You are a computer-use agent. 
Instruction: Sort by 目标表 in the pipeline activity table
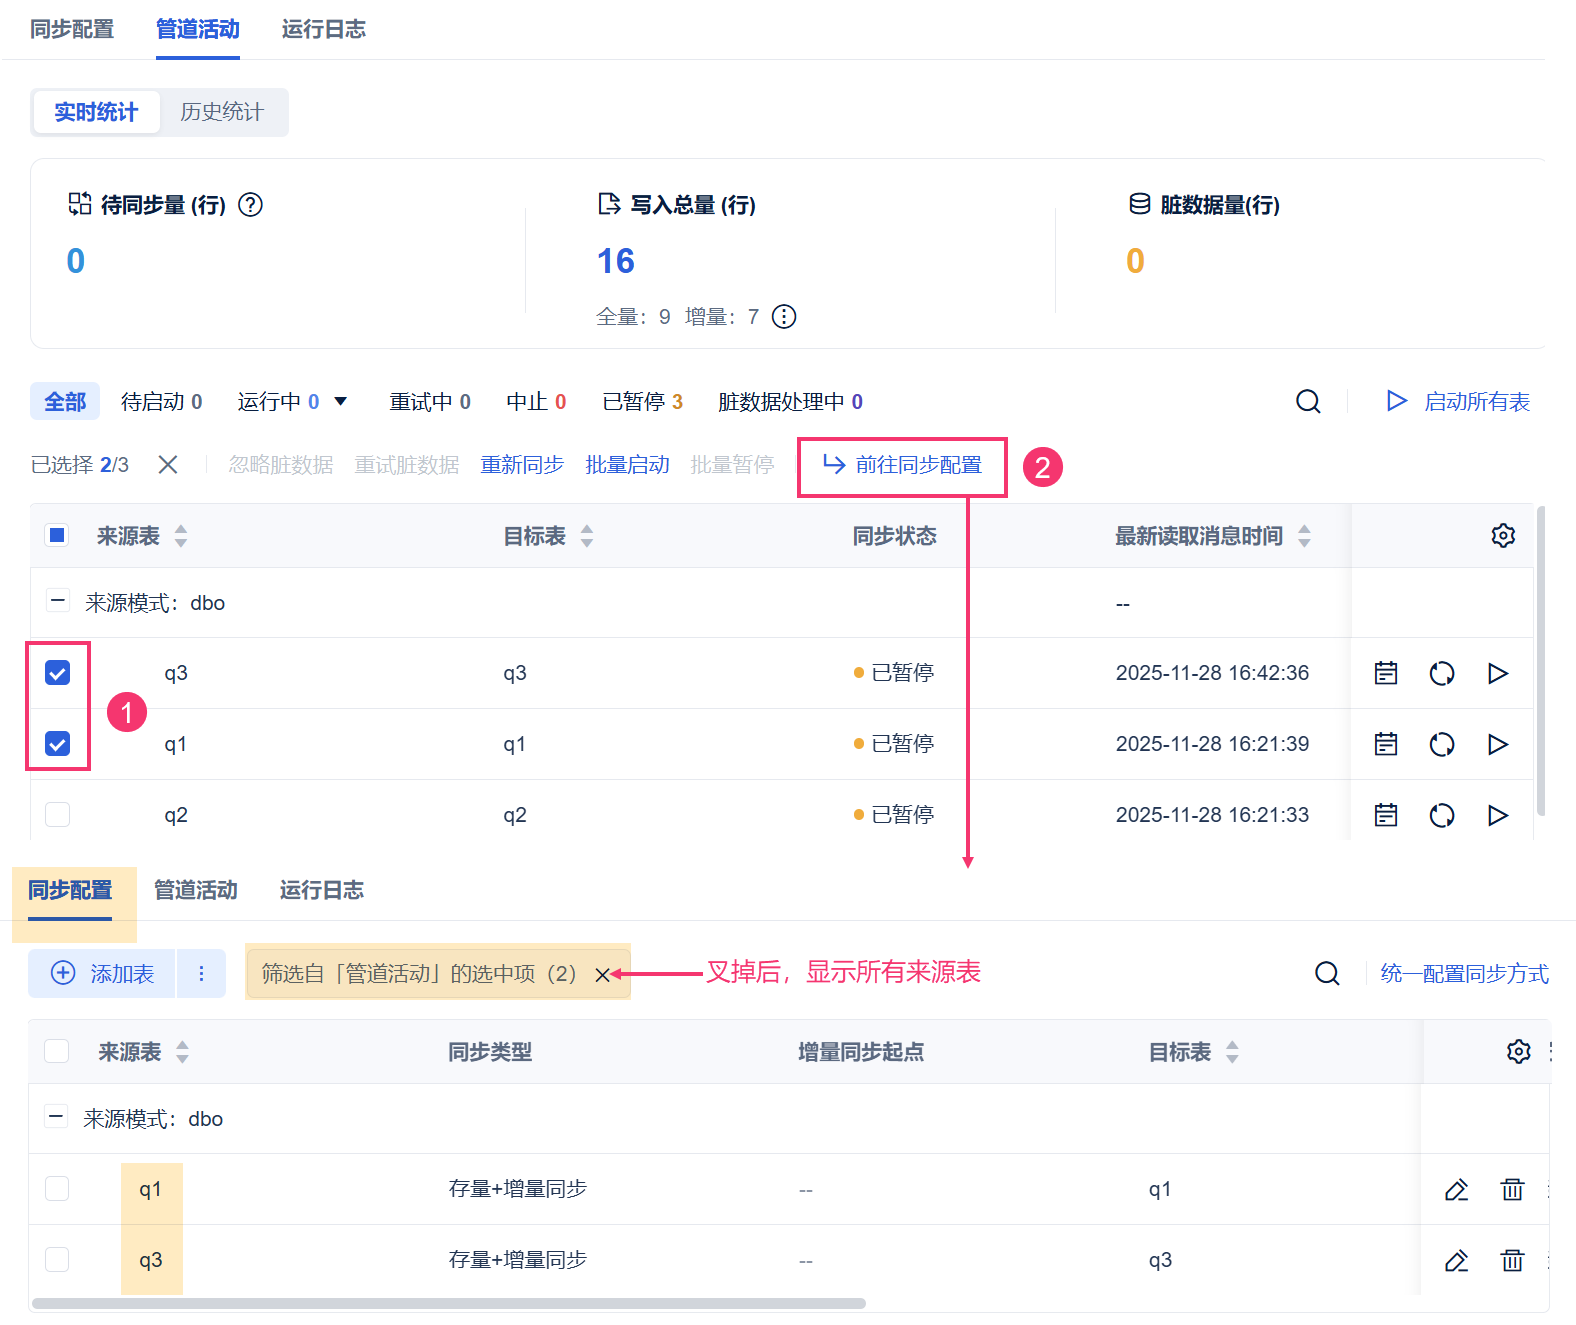[587, 536]
